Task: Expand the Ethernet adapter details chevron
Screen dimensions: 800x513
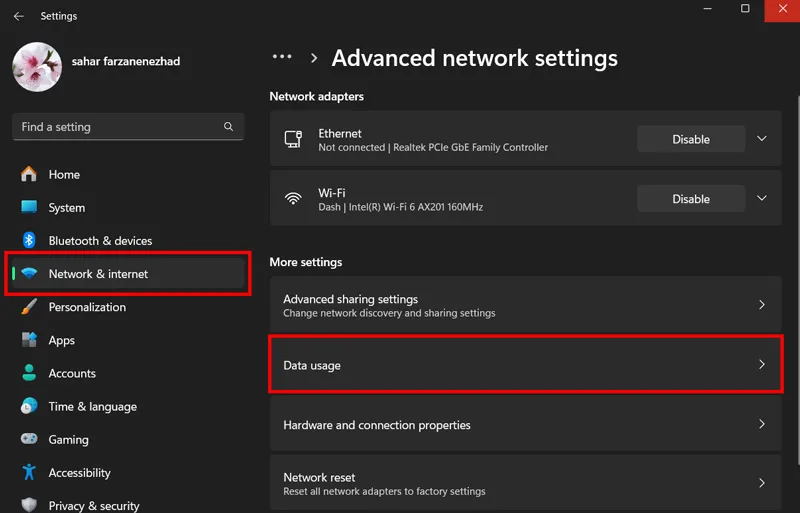Action: 762,139
